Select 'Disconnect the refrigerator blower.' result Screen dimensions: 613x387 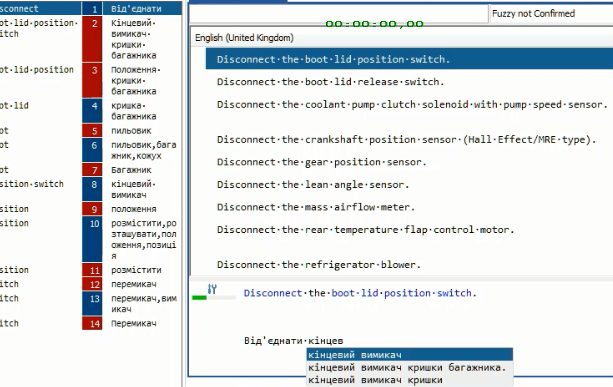tap(319, 265)
